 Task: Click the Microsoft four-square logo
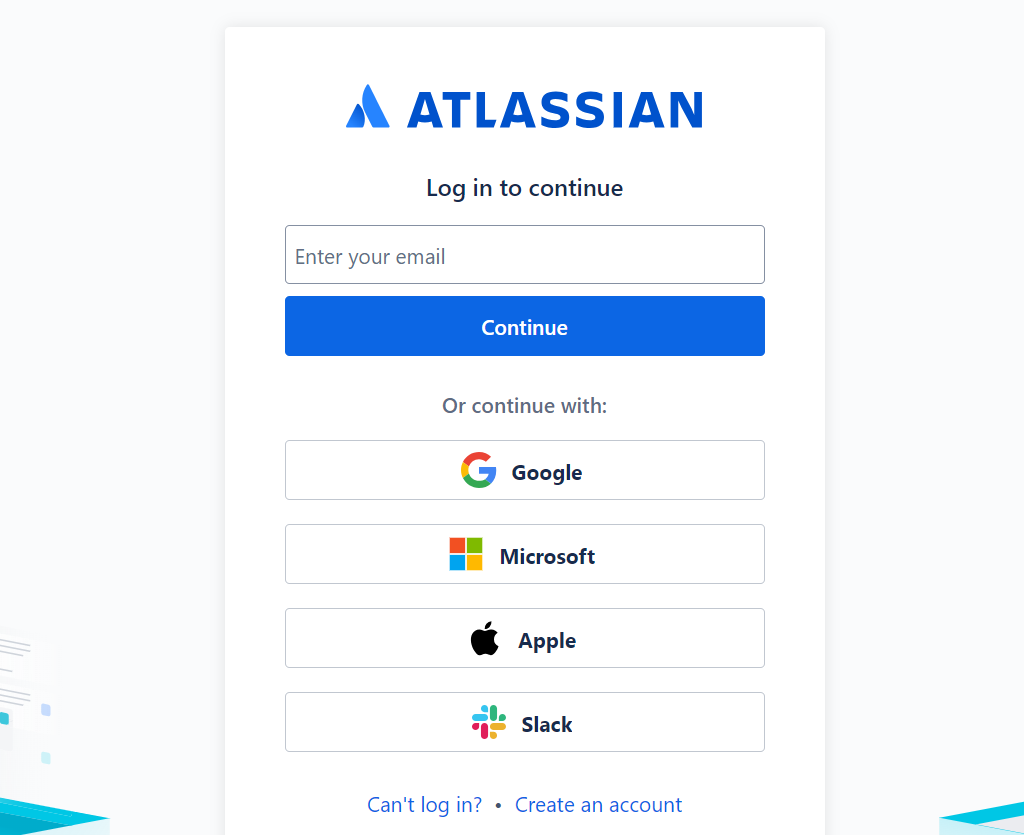point(466,554)
